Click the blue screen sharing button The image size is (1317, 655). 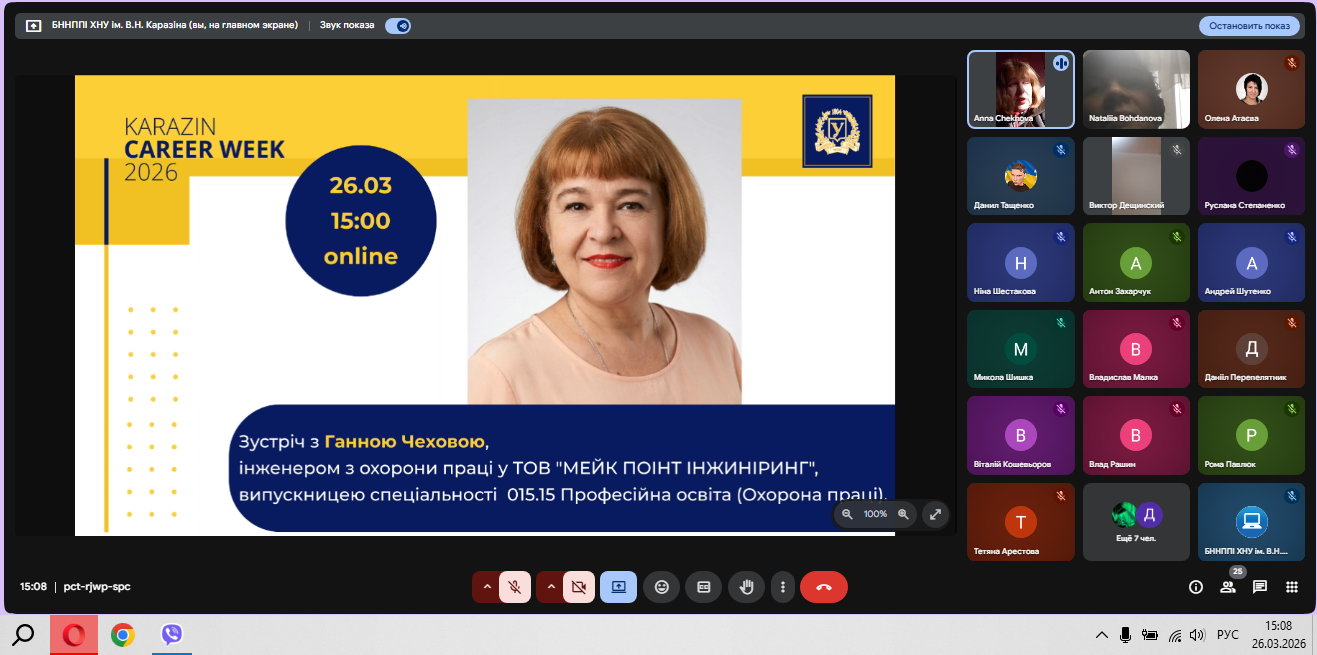618,587
